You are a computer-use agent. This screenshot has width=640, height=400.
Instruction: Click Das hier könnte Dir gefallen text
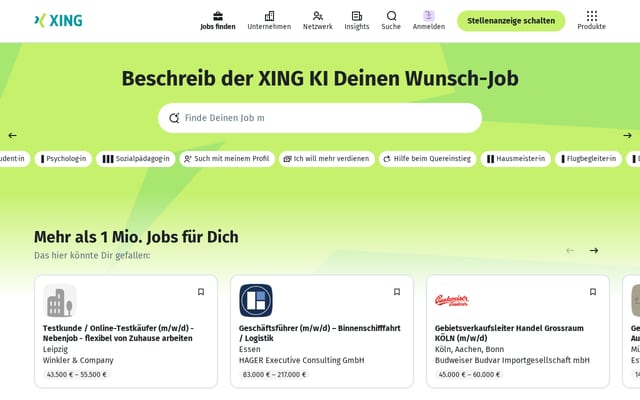point(92,256)
